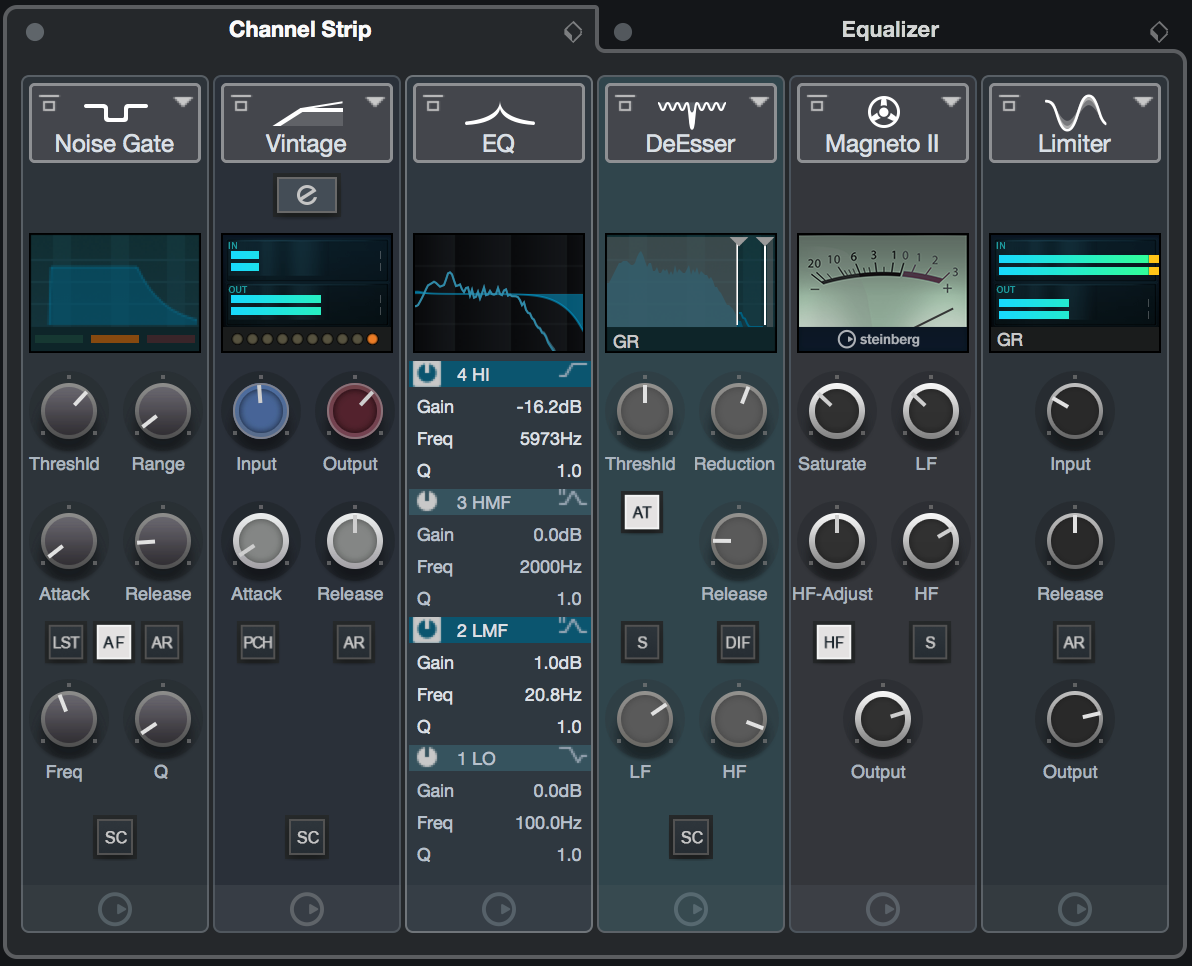Image resolution: width=1192 pixels, height=966 pixels.
Task: Open the preset arrow below the EQ module
Action: click(x=498, y=909)
